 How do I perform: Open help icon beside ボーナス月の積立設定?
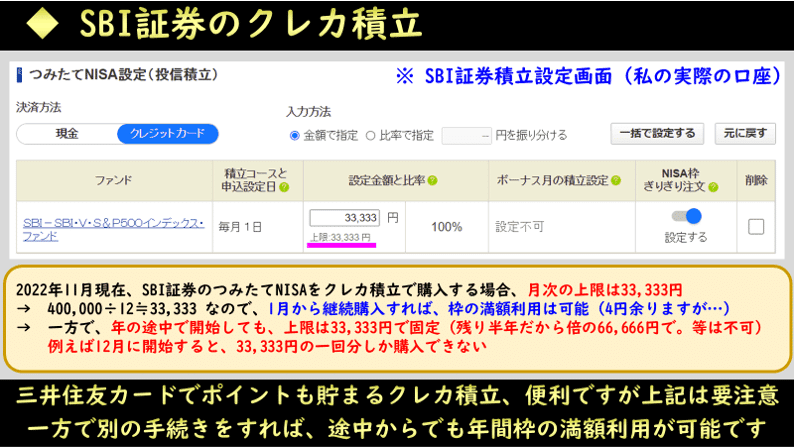coord(616,180)
